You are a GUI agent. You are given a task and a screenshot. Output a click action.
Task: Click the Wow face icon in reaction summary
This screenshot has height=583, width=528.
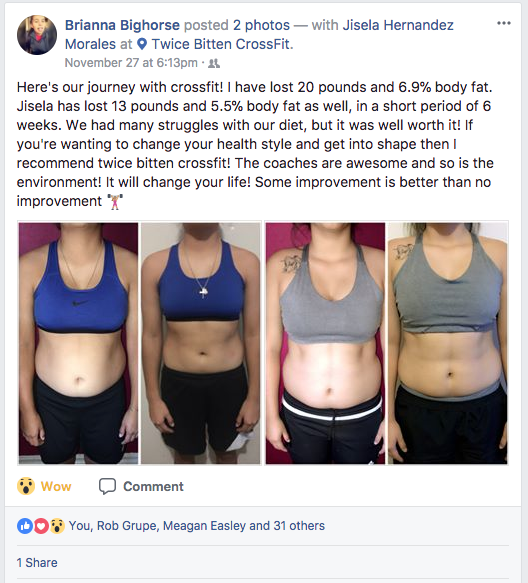(57, 526)
